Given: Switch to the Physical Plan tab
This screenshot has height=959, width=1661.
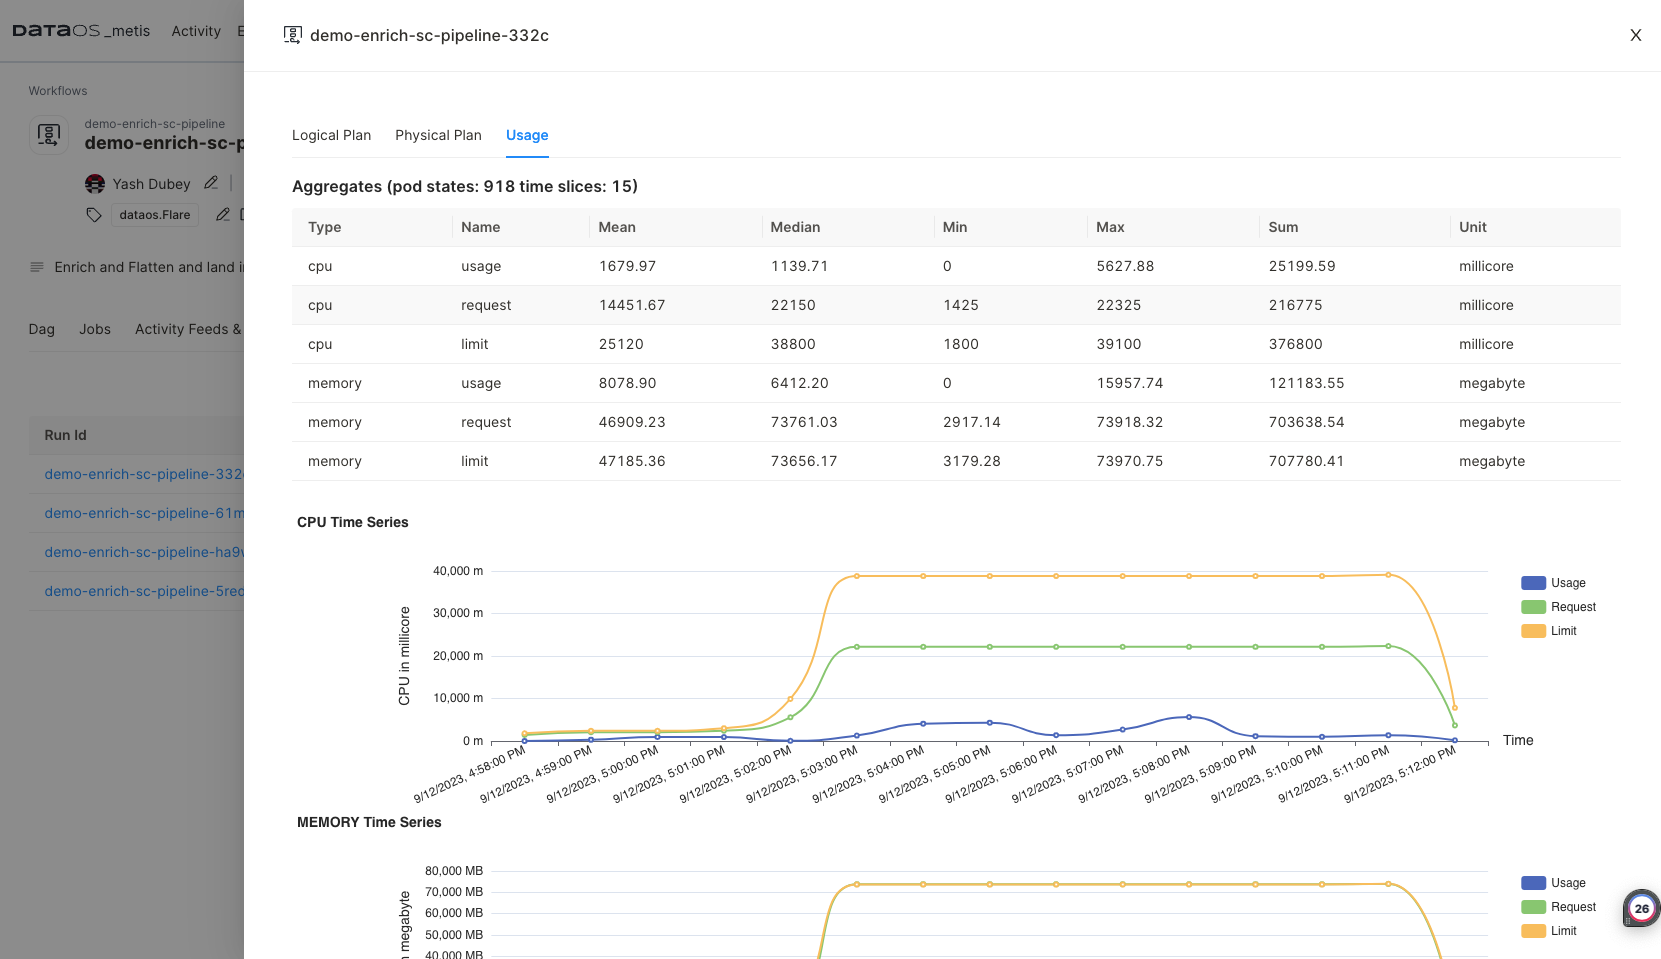Looking at the screenshot, I should (438, 135).
